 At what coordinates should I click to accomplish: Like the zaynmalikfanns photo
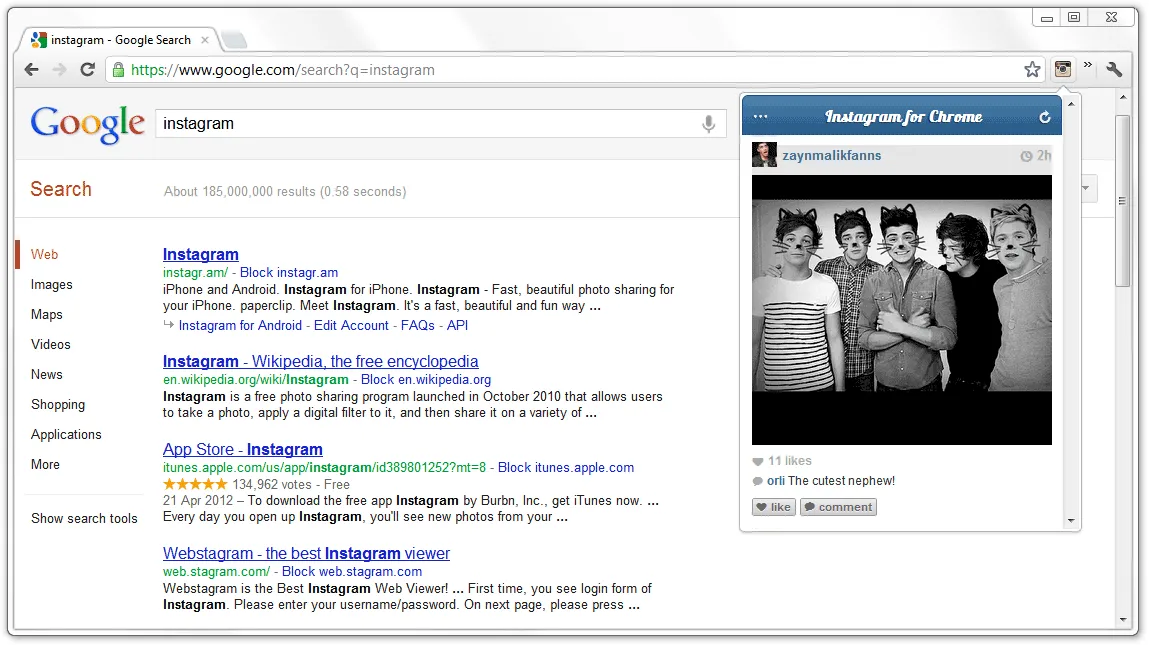click(773, 507)
